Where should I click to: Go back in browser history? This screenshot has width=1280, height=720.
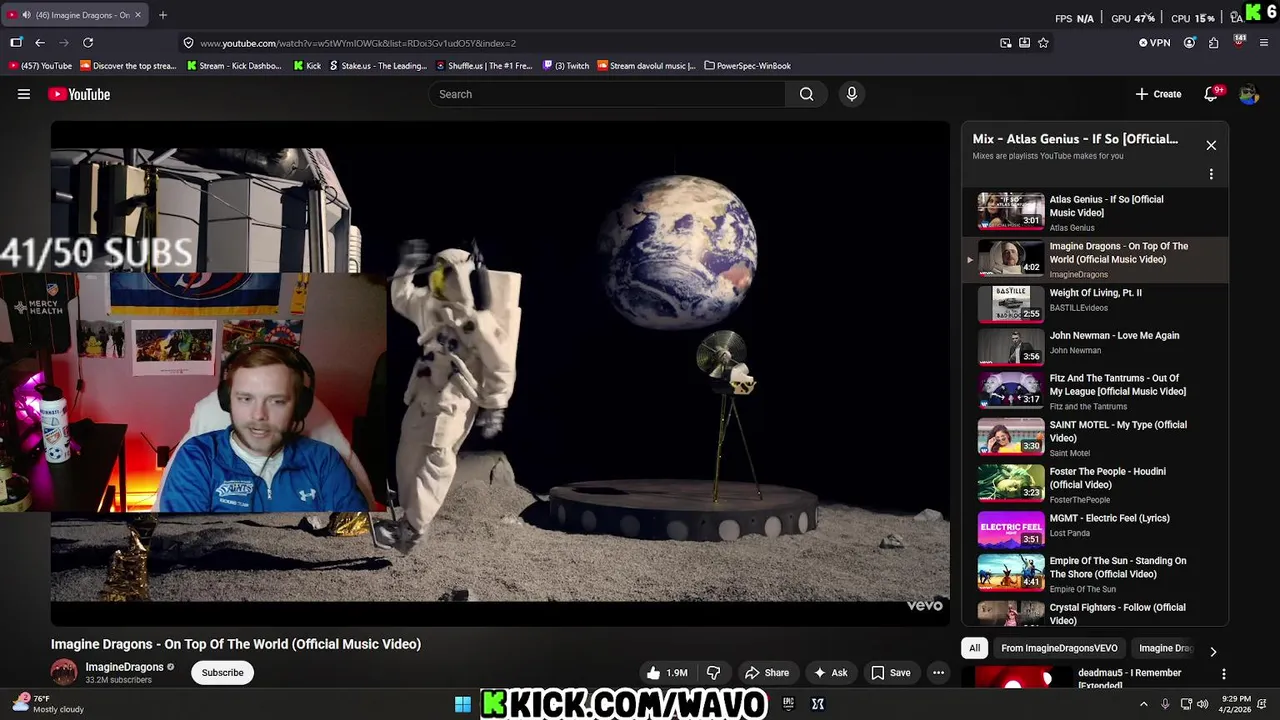[x=40, y=43]
